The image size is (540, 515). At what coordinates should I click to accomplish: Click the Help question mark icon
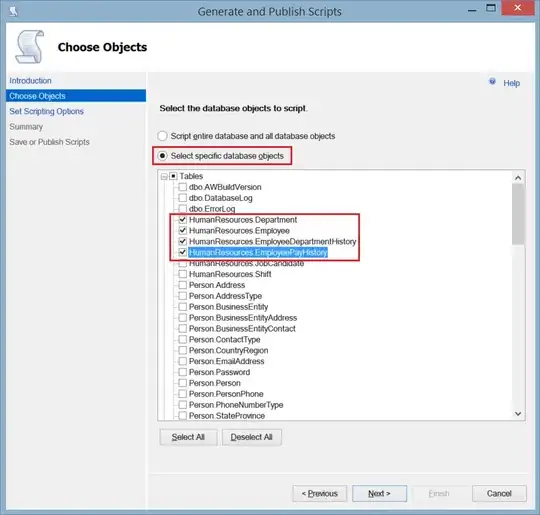492,82
